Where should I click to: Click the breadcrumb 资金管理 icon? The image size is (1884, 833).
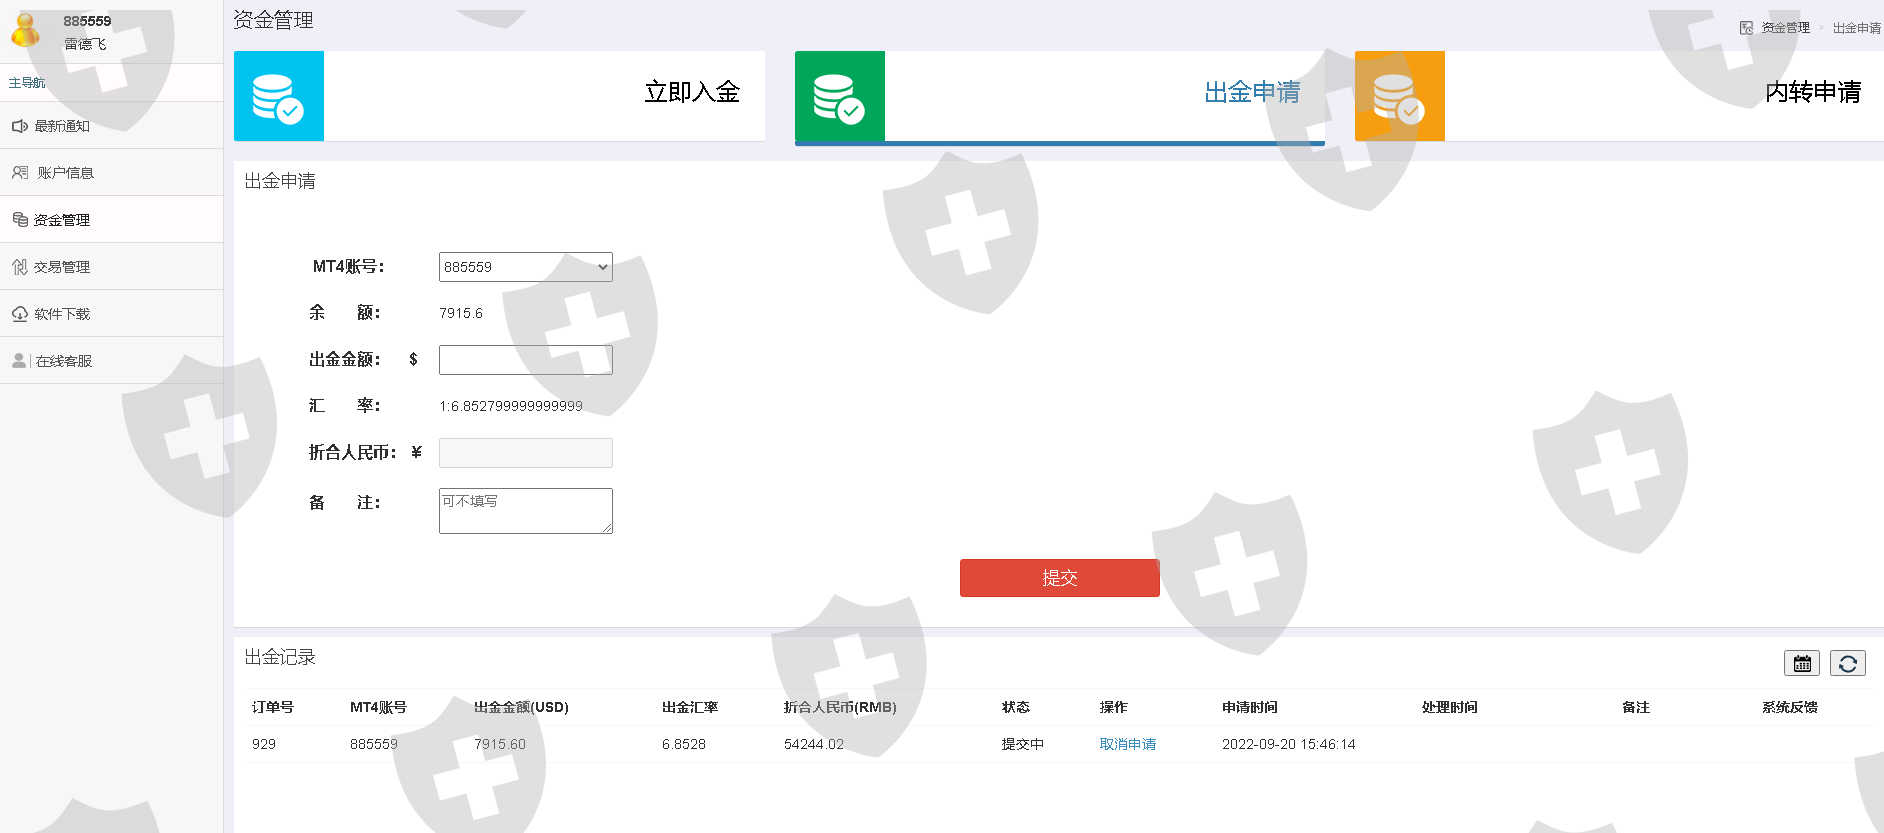[x=1746, y=28]
